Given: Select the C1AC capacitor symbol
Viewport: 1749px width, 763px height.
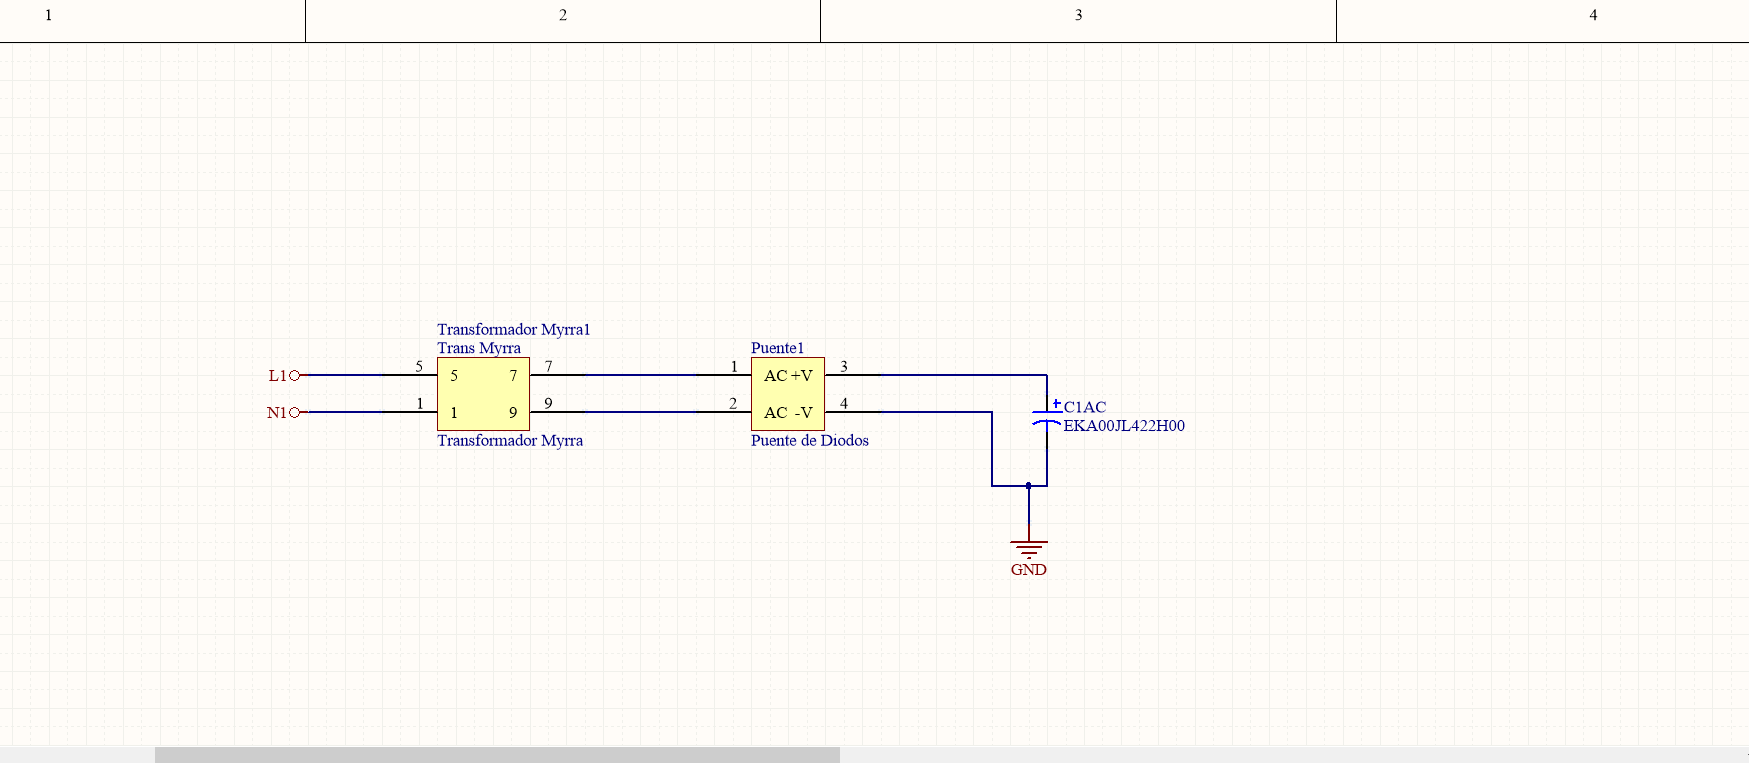Looking at the screenshot, I should pos(1047,417).
